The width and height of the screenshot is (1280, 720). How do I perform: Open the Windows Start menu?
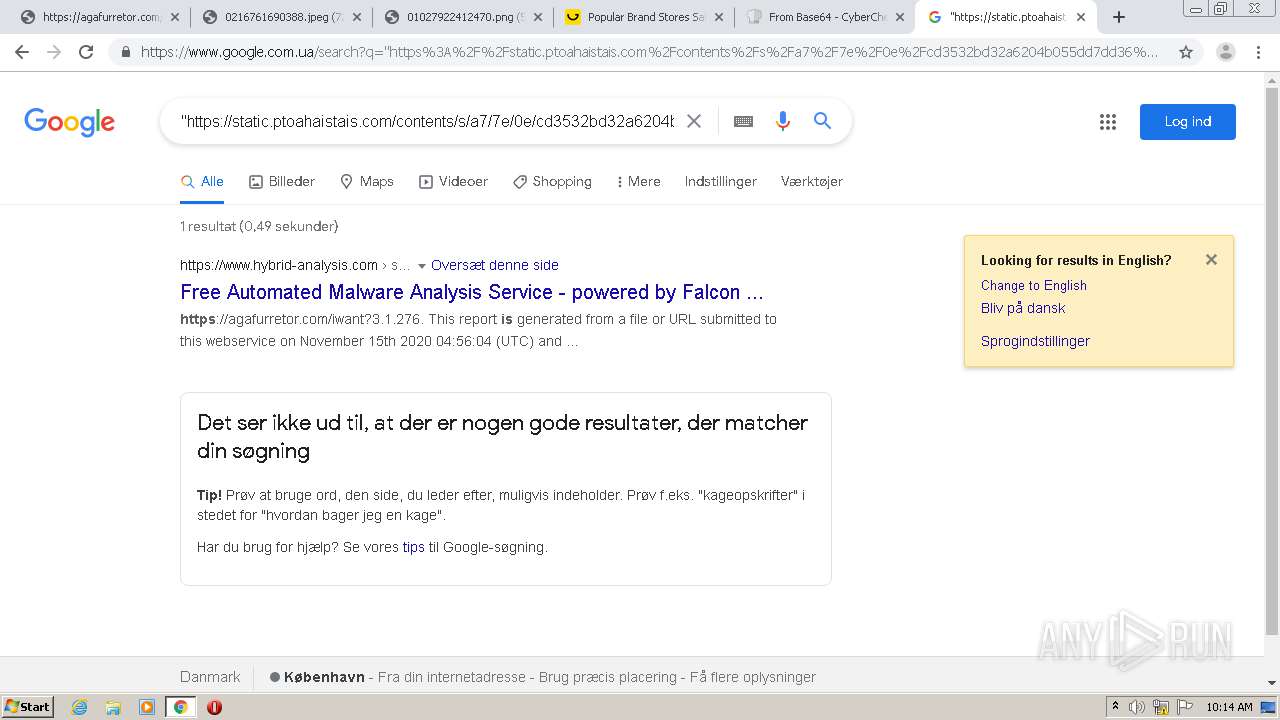pos(28,707)
